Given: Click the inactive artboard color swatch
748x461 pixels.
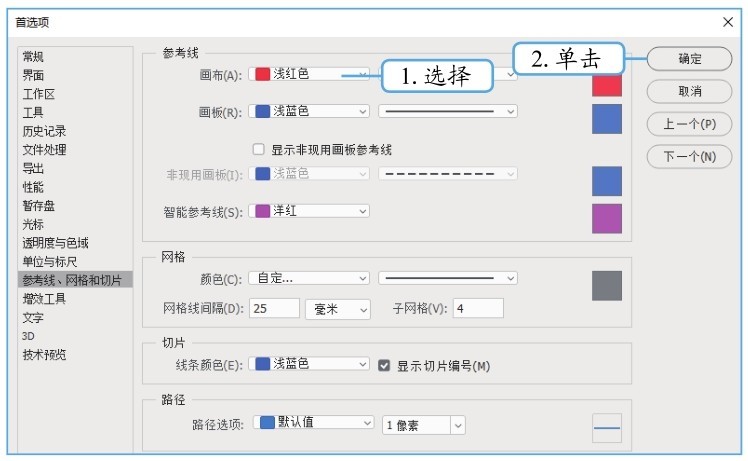Looking at the screenshot, I should click(x=606, y=181).
